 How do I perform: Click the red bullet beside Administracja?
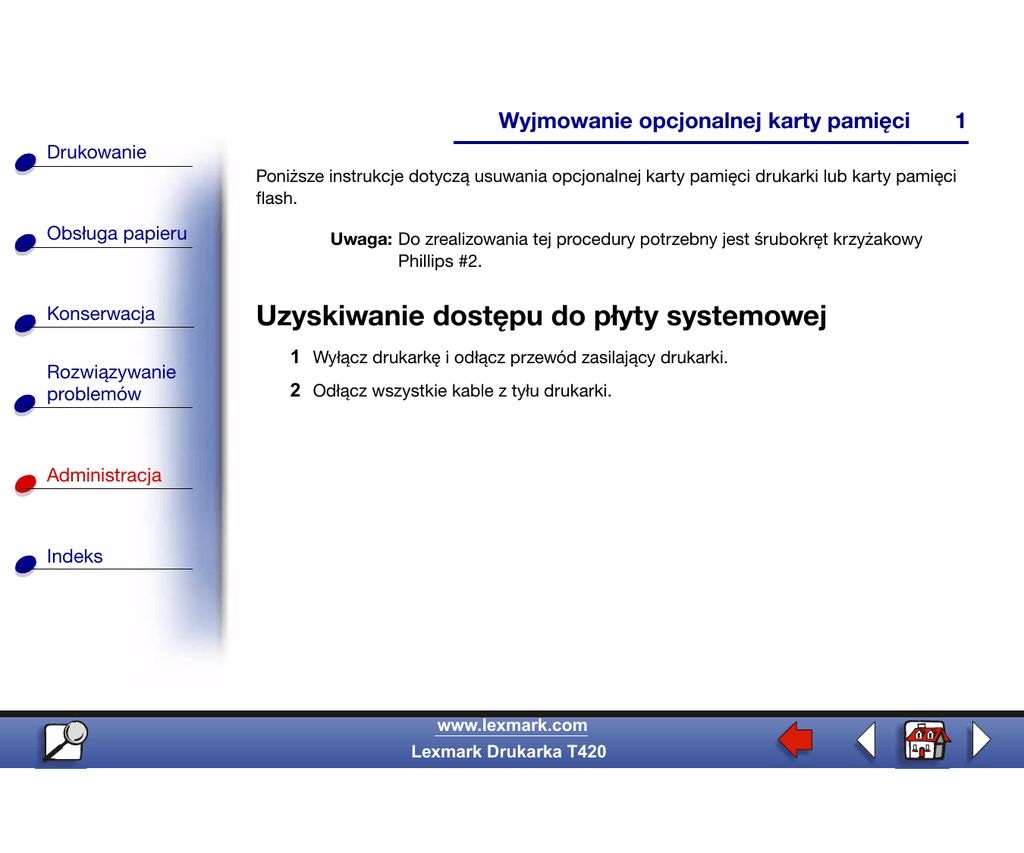(26, 485)
